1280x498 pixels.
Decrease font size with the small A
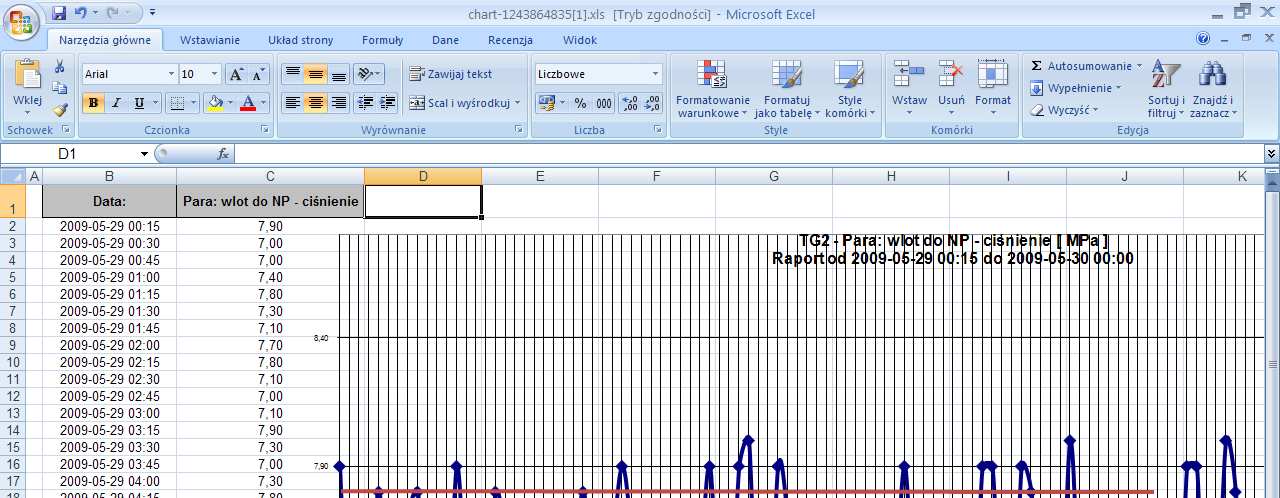click(258, 74)
